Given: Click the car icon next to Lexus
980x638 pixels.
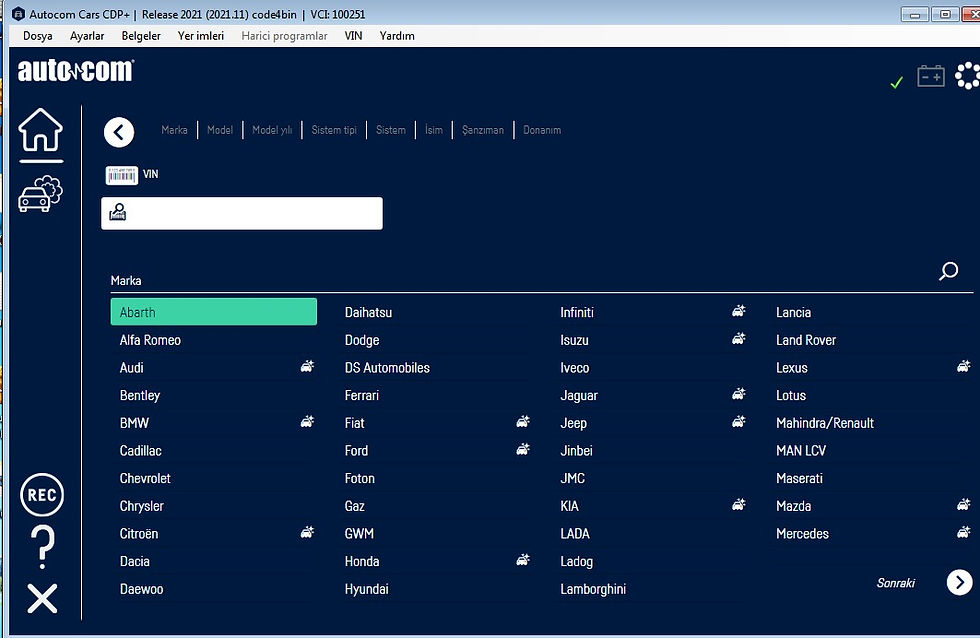Looking at the screenshot, I should tap(964, 366).
